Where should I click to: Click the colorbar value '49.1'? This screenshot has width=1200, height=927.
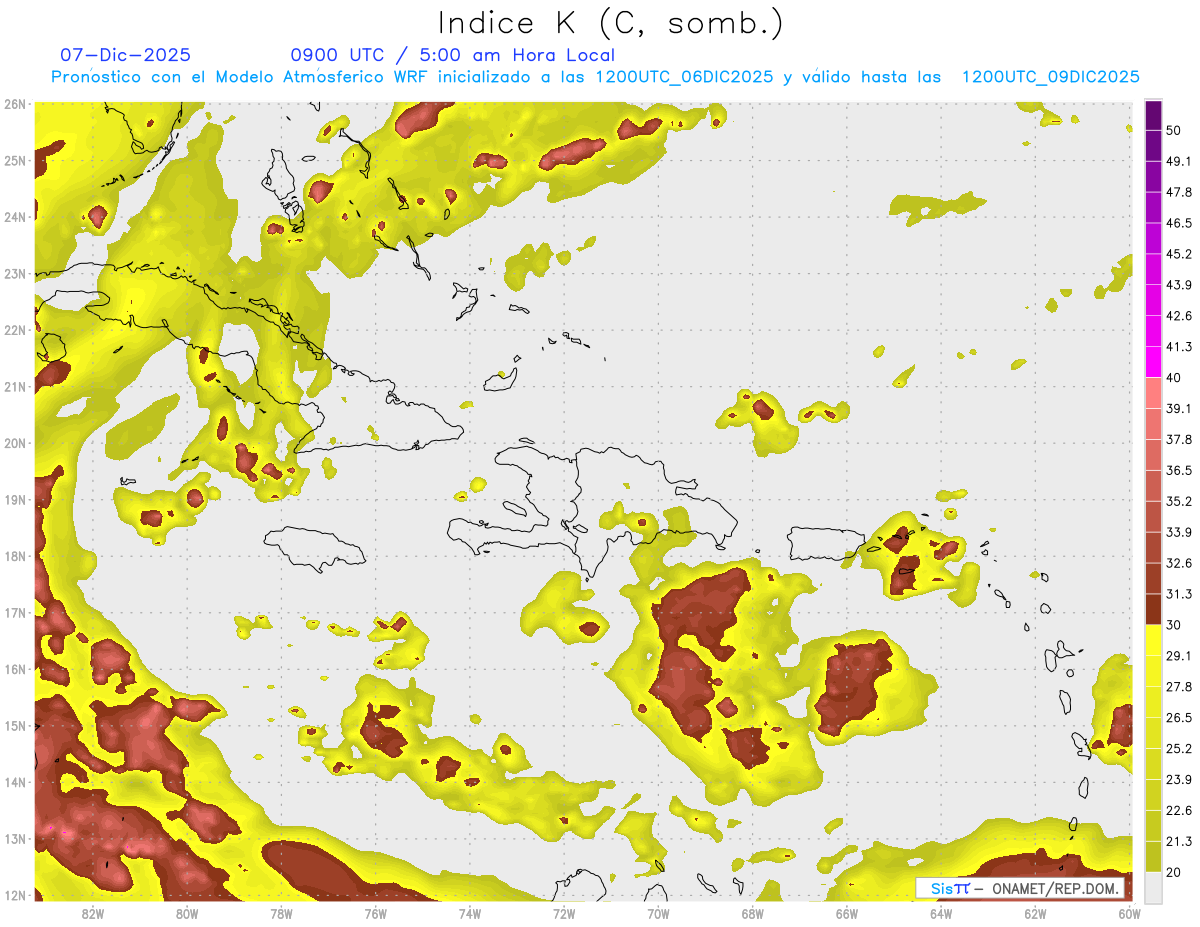click(x=1180, y=161)
